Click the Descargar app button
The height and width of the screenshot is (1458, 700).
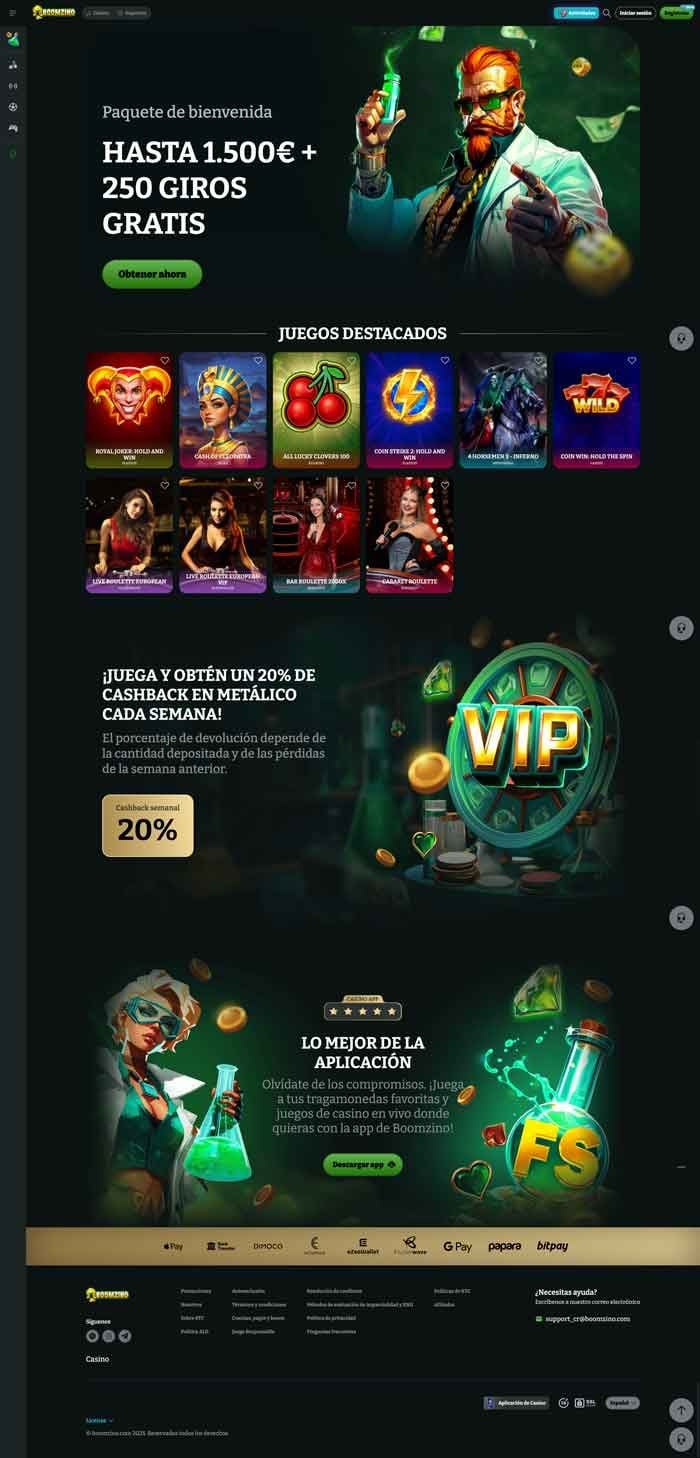pos(363,1164)
